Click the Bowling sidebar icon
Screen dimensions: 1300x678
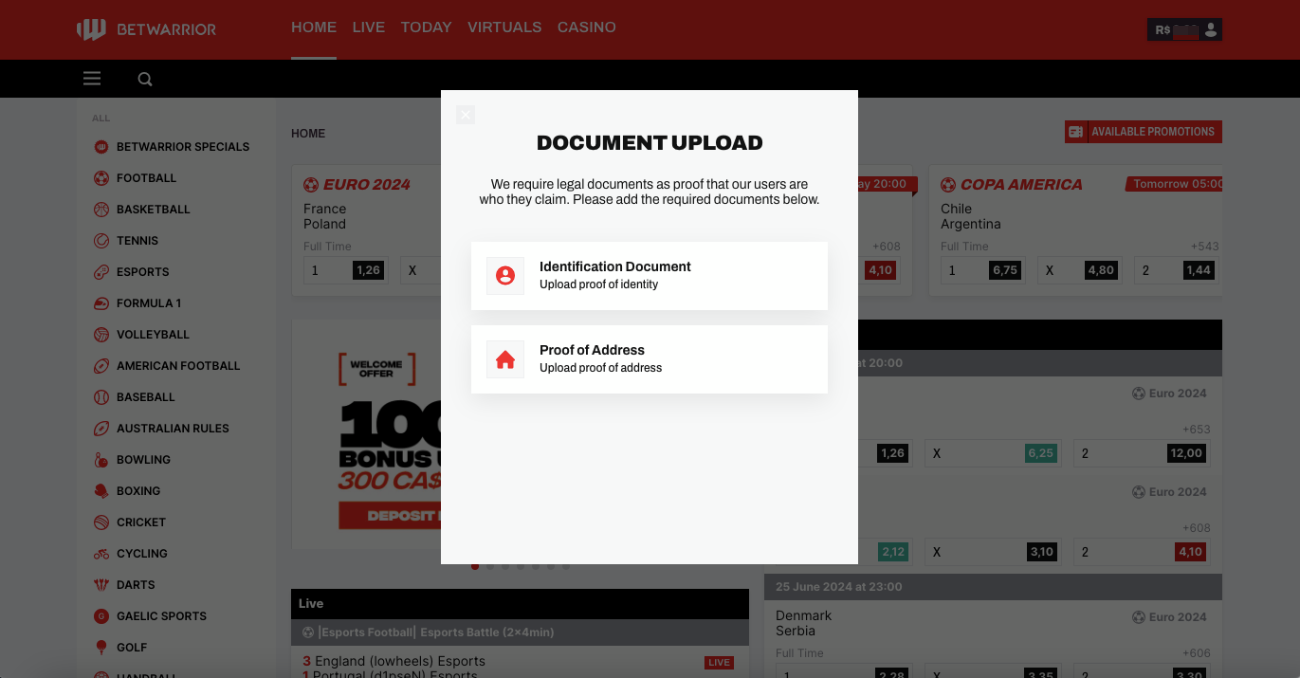pyautogui.click(x=101, y=460)
